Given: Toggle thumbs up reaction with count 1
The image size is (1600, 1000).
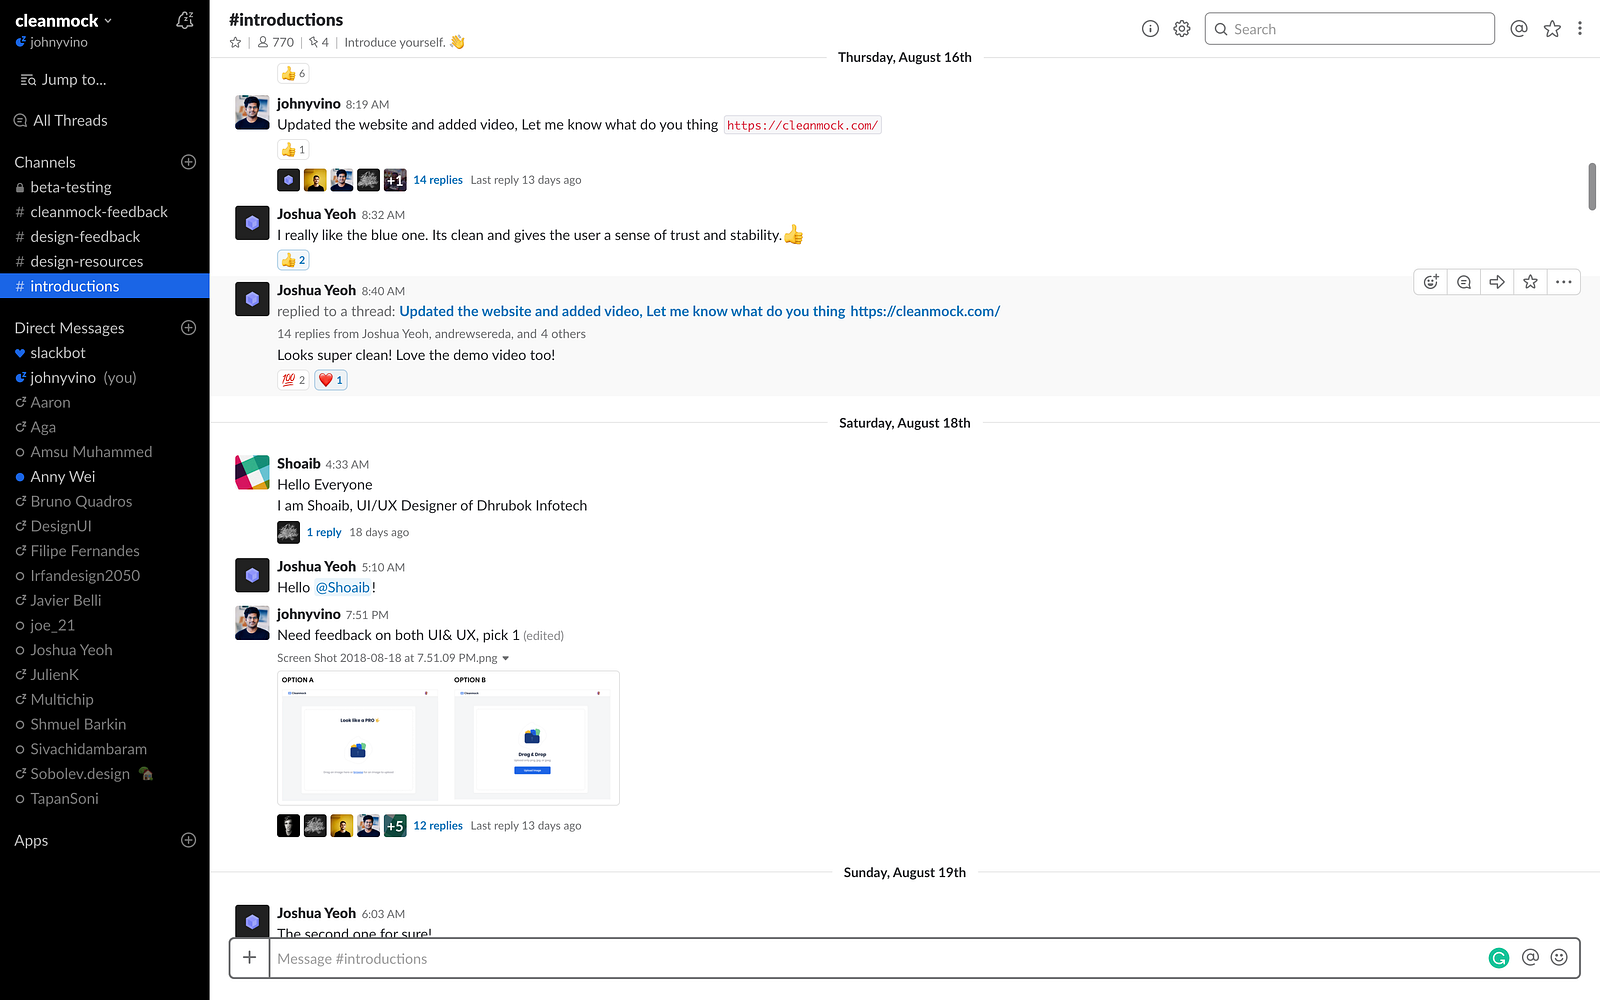Looking at the screenshot, I should pyautogui.click(x=293, y=150).
